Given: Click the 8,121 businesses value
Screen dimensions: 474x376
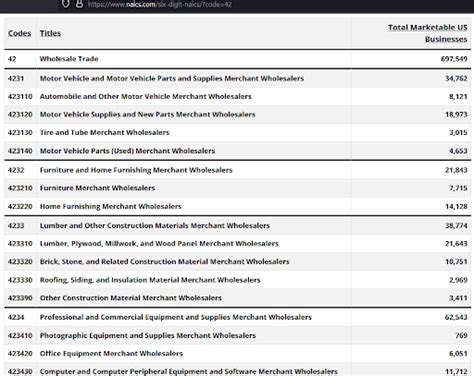Looking at the screenshot, I should point(458,97).
